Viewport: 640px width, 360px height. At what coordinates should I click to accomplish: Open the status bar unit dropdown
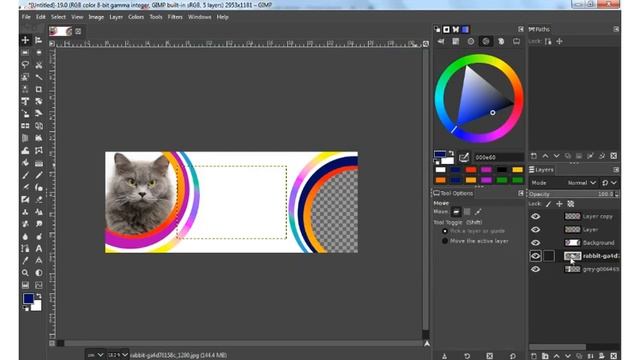coord(96,355)
